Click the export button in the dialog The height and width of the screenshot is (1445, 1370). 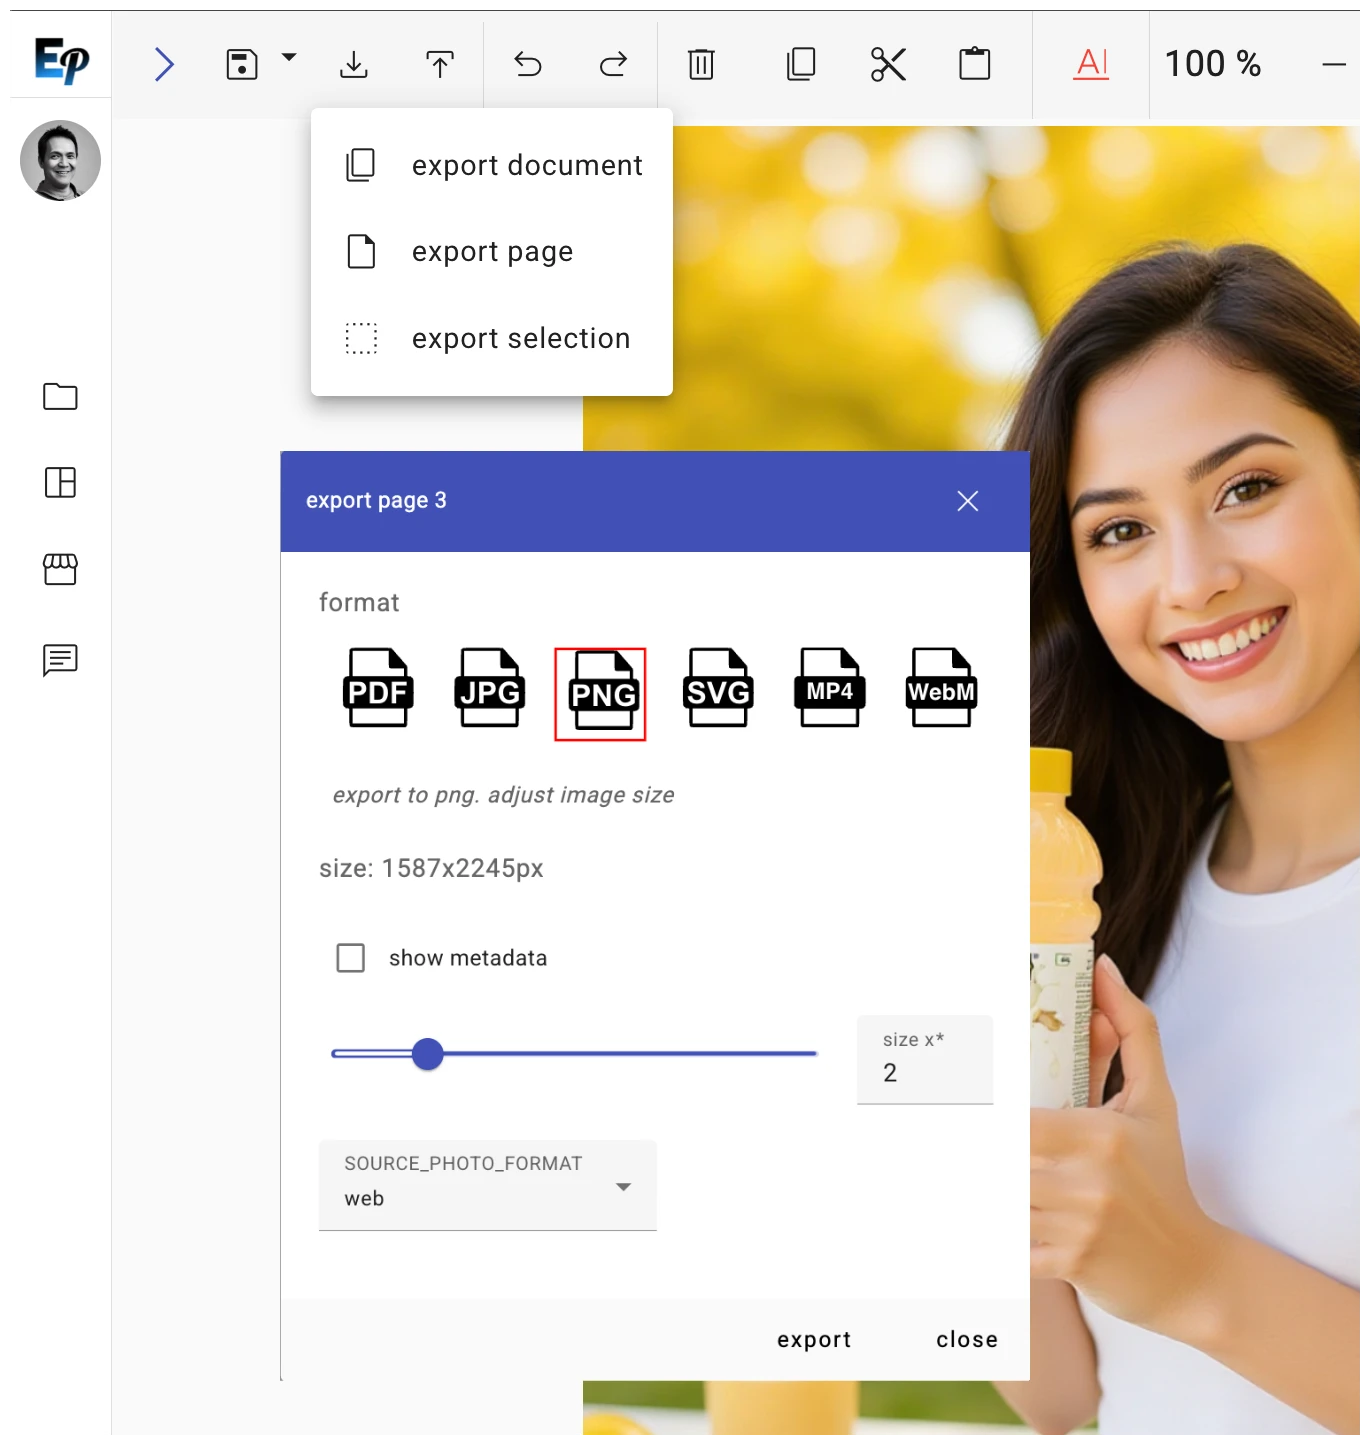(813, 1339)
